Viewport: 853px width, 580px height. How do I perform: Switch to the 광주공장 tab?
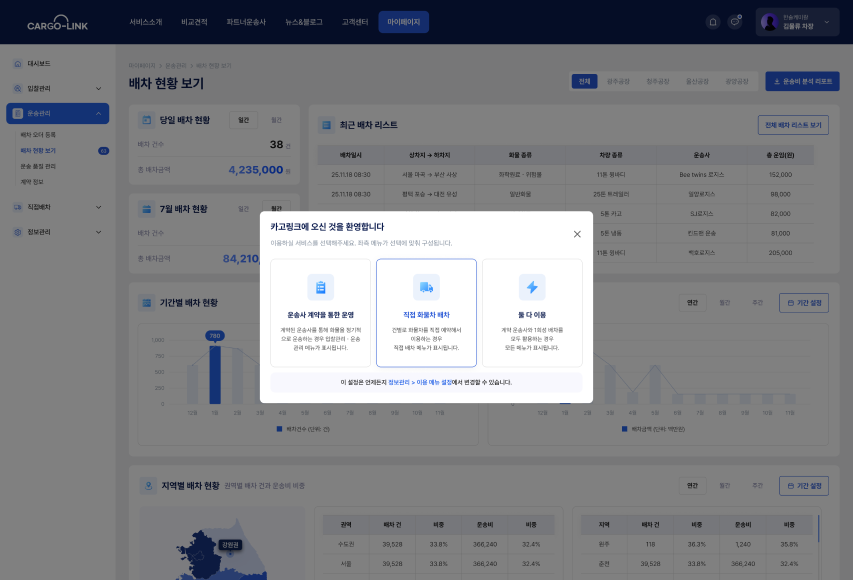coord(619,82)
